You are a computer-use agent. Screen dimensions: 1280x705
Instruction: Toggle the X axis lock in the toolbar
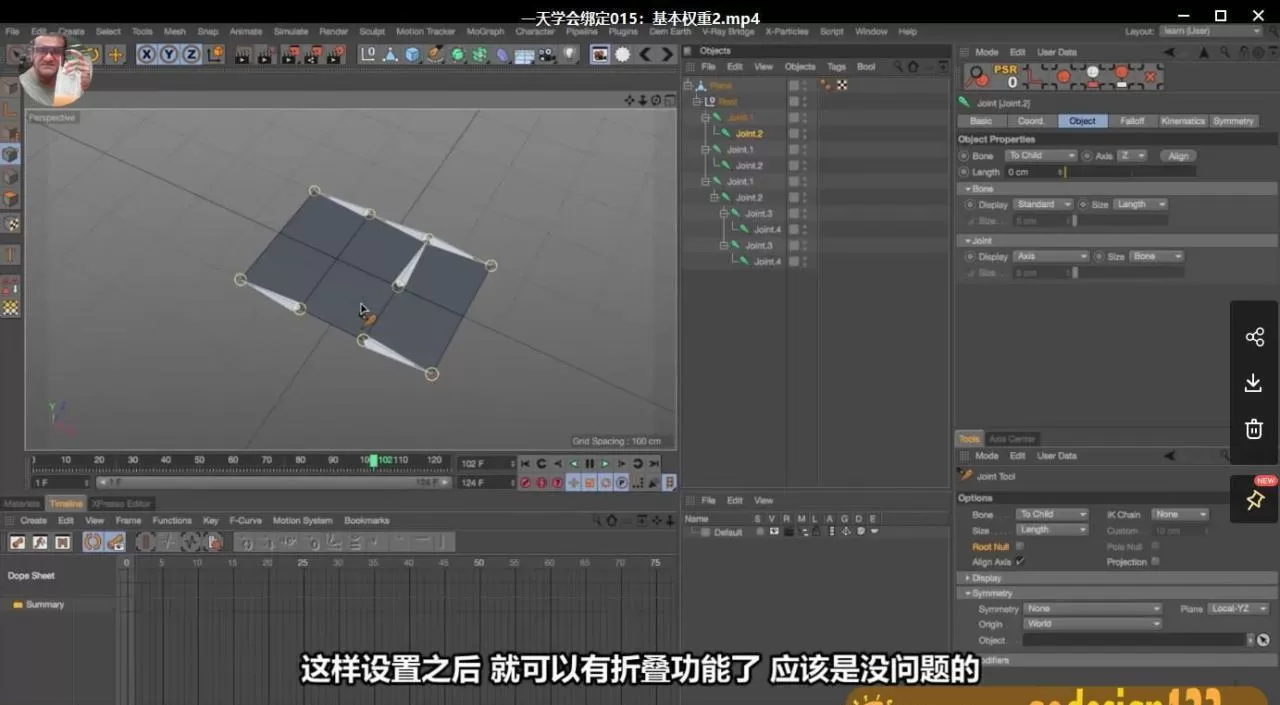(145, 52)
